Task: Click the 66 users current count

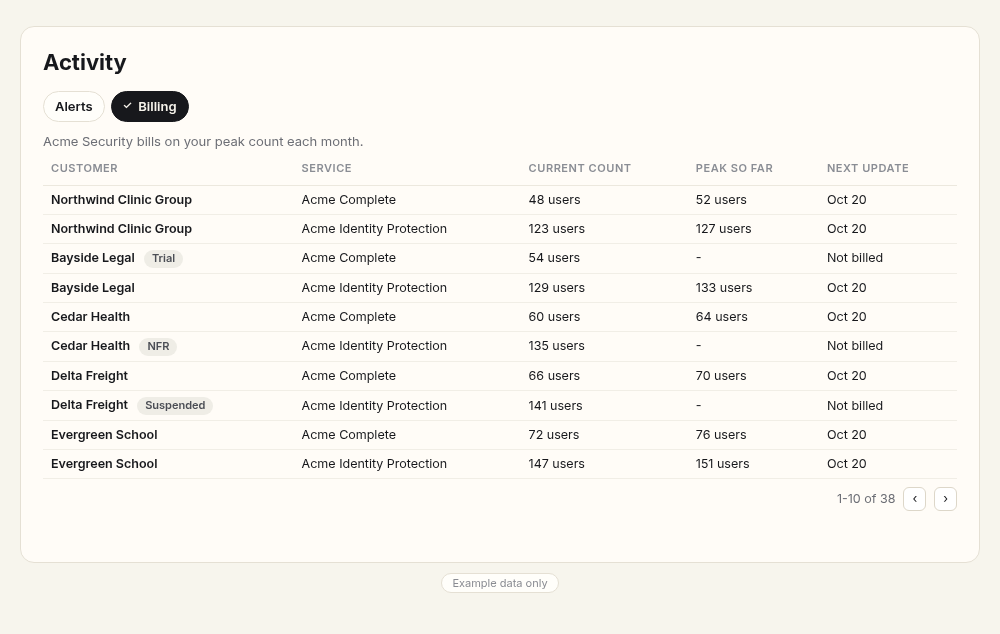Action: [554, 376]
